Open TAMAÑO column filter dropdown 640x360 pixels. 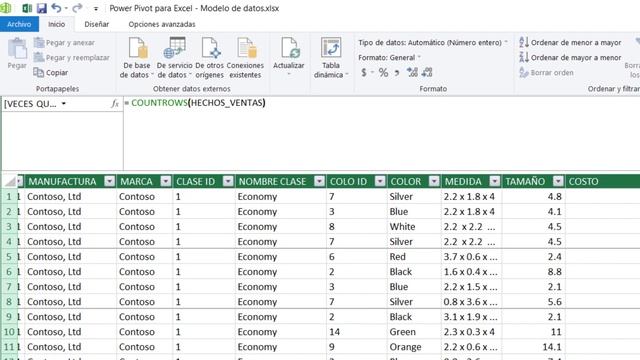tap(558, 181)
